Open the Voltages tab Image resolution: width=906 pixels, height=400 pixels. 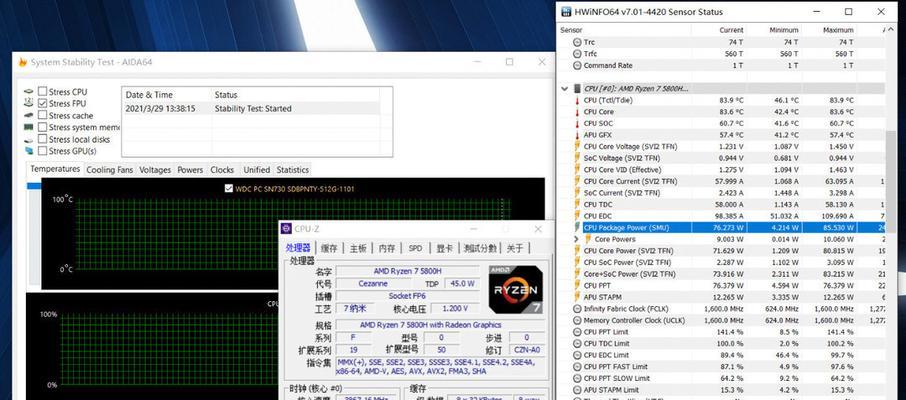pos(155,170)
